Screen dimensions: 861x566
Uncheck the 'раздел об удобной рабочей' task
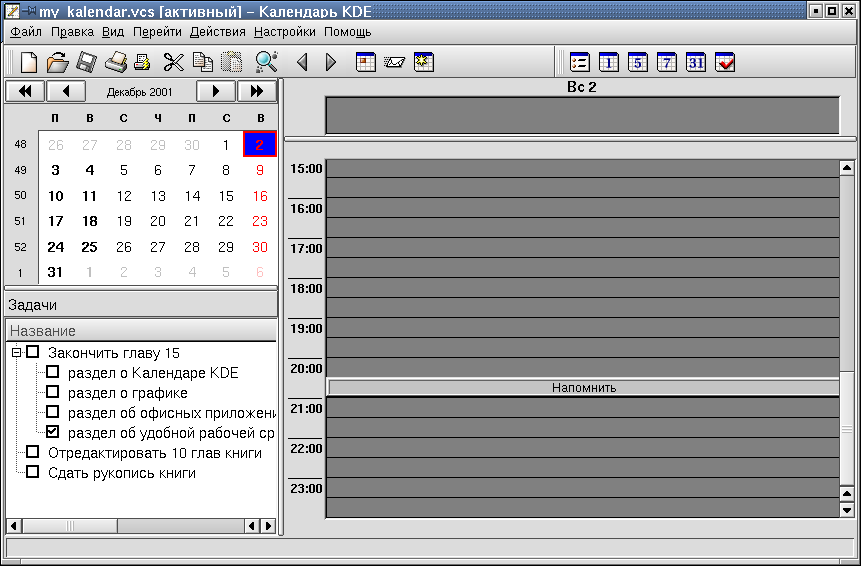click(53, 432)
